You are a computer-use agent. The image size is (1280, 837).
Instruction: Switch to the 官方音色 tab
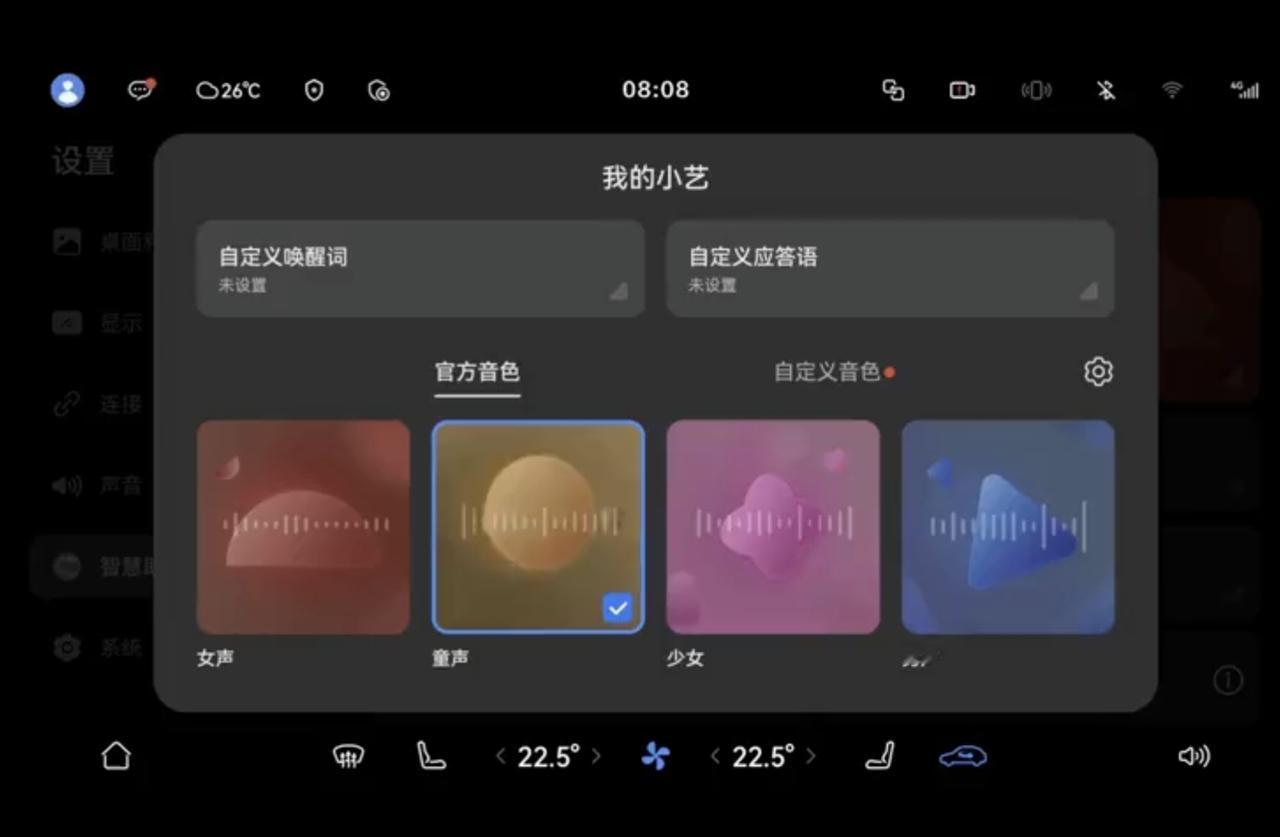tap(477, 371)
